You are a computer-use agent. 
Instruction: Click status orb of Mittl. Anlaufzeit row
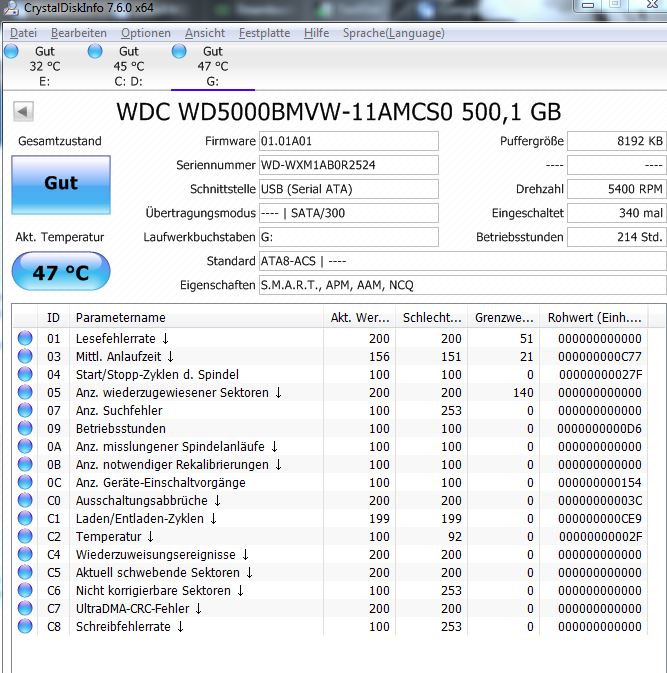(x=25, y=356)
